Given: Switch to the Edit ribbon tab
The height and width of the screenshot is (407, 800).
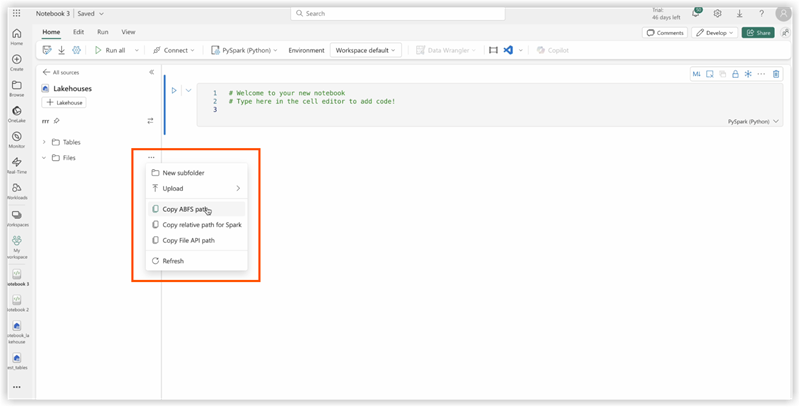Looking at the screenshot, I should pos(78,32).
